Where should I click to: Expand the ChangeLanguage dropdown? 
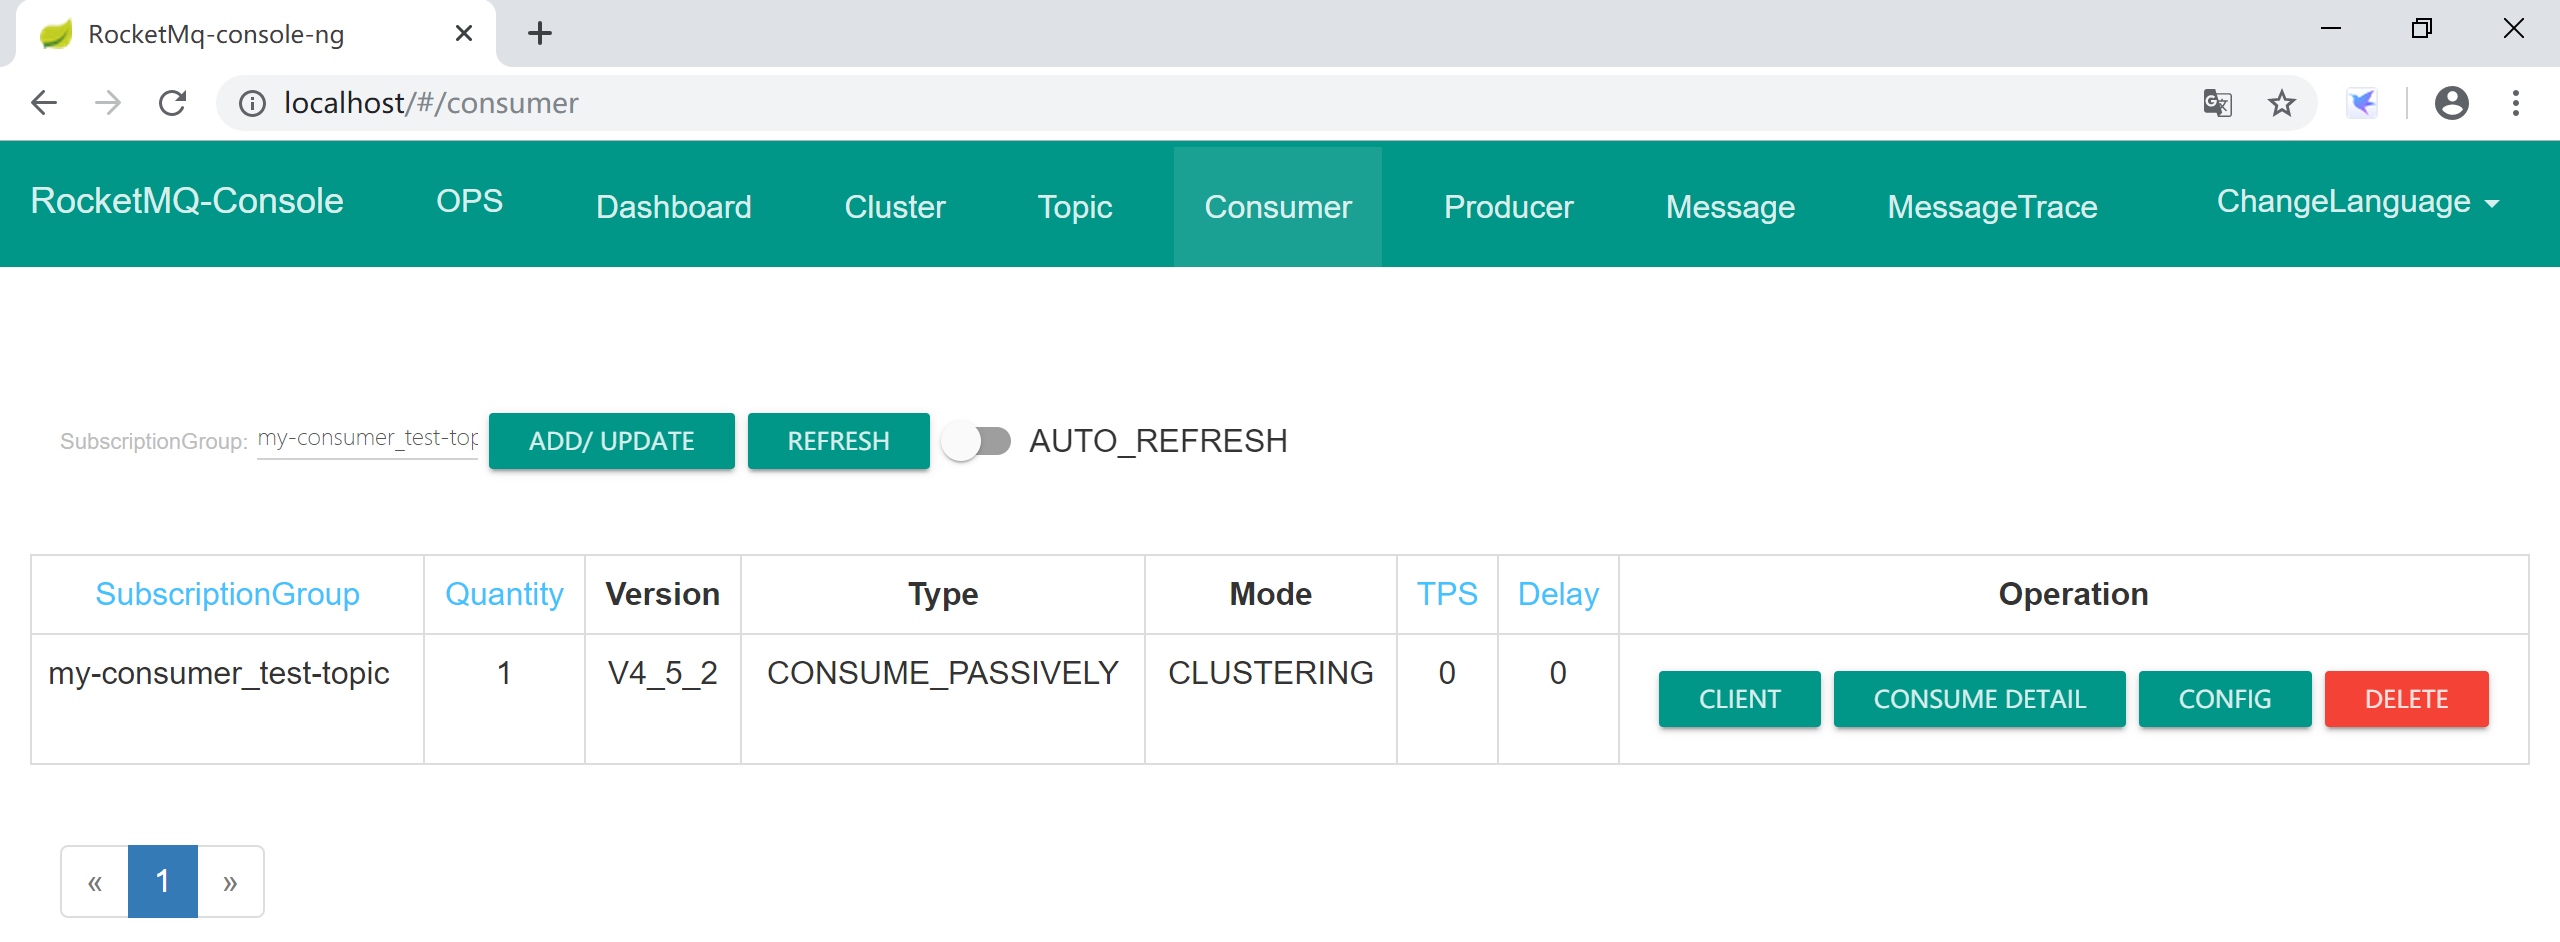coord(2357,202)
